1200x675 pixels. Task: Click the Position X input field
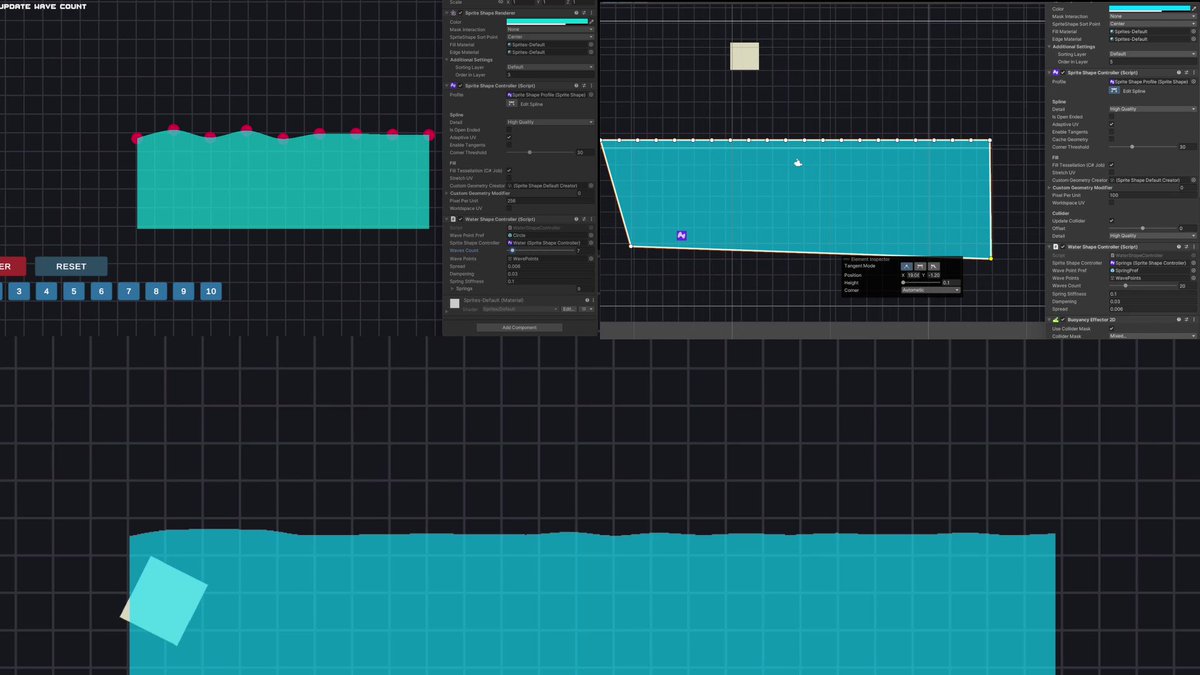tap(913, 275)
